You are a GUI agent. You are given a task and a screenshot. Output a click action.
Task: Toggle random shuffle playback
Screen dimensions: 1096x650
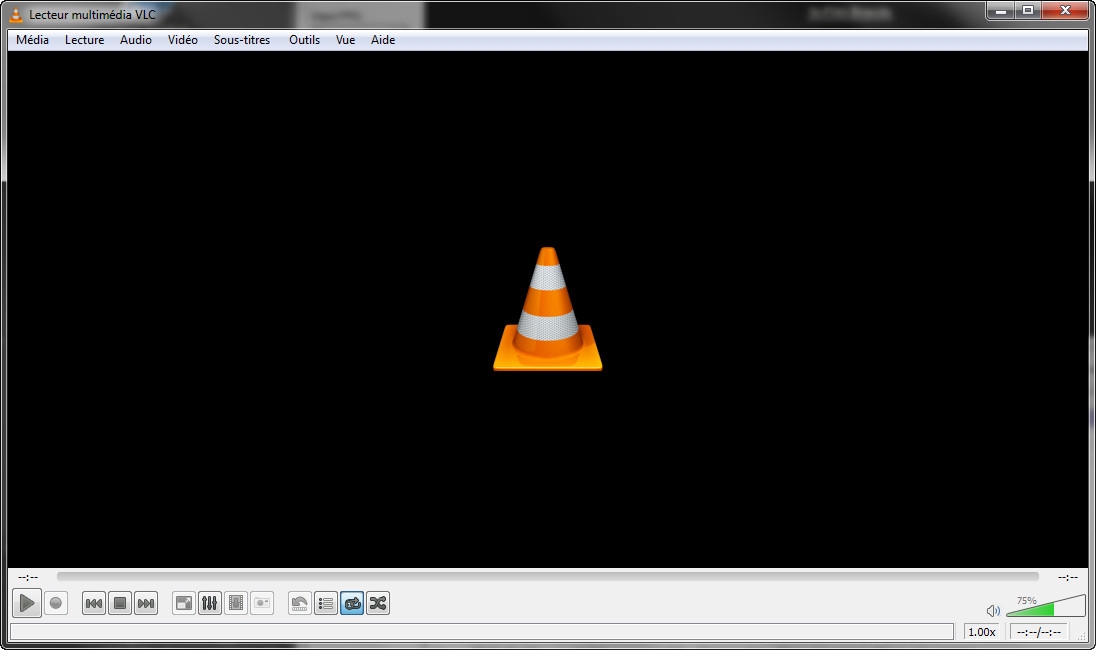point(377,603)
